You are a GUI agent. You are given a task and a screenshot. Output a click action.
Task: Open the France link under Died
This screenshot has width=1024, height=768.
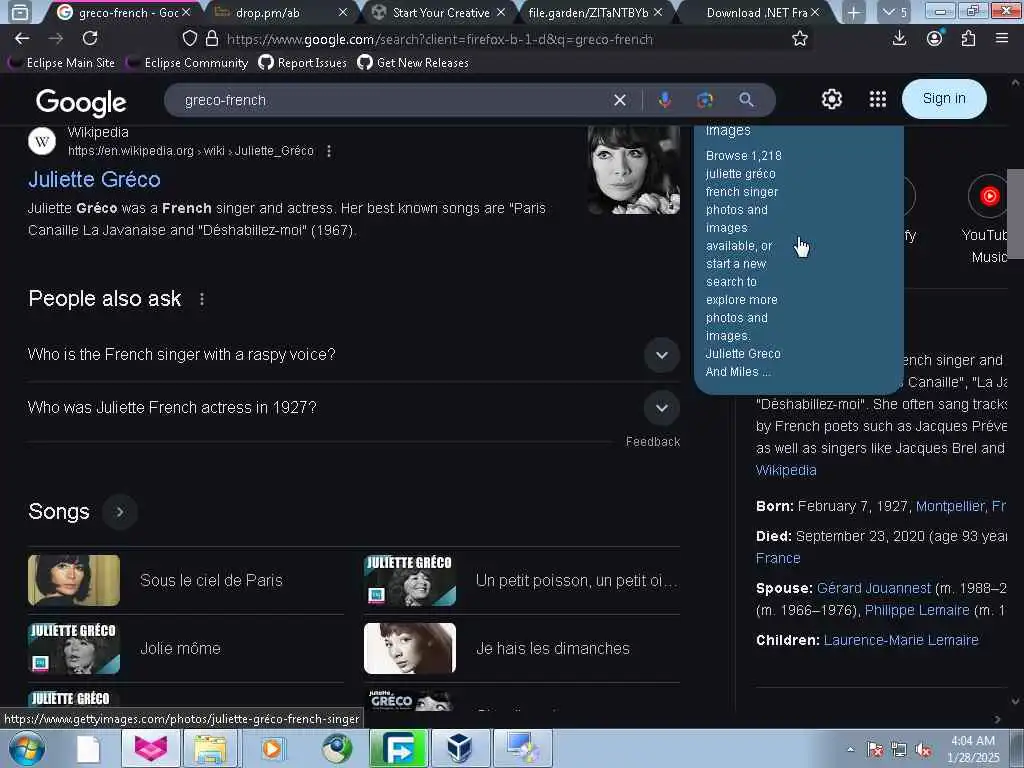coord(778,558)
